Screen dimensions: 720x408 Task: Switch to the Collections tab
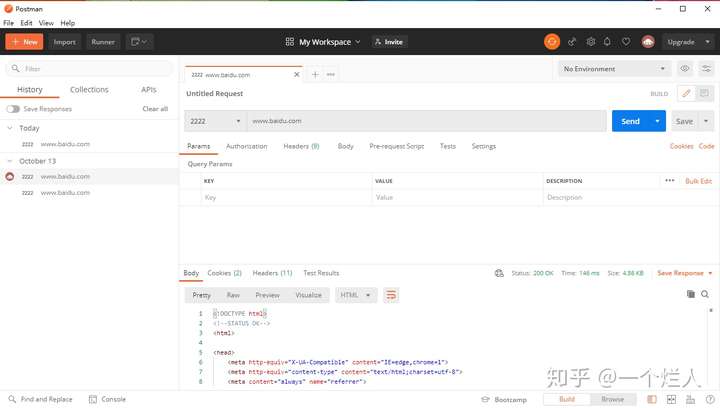[x=89, y=89]
